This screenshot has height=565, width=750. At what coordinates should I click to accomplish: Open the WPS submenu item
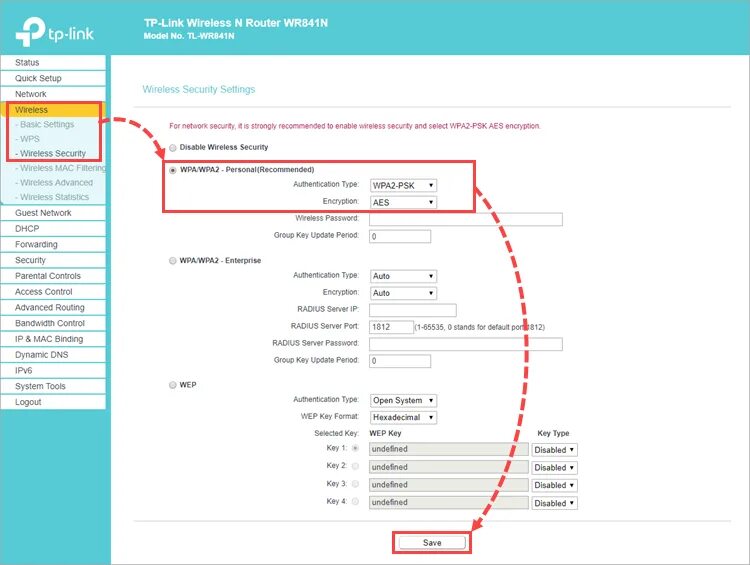click(30, 139)
